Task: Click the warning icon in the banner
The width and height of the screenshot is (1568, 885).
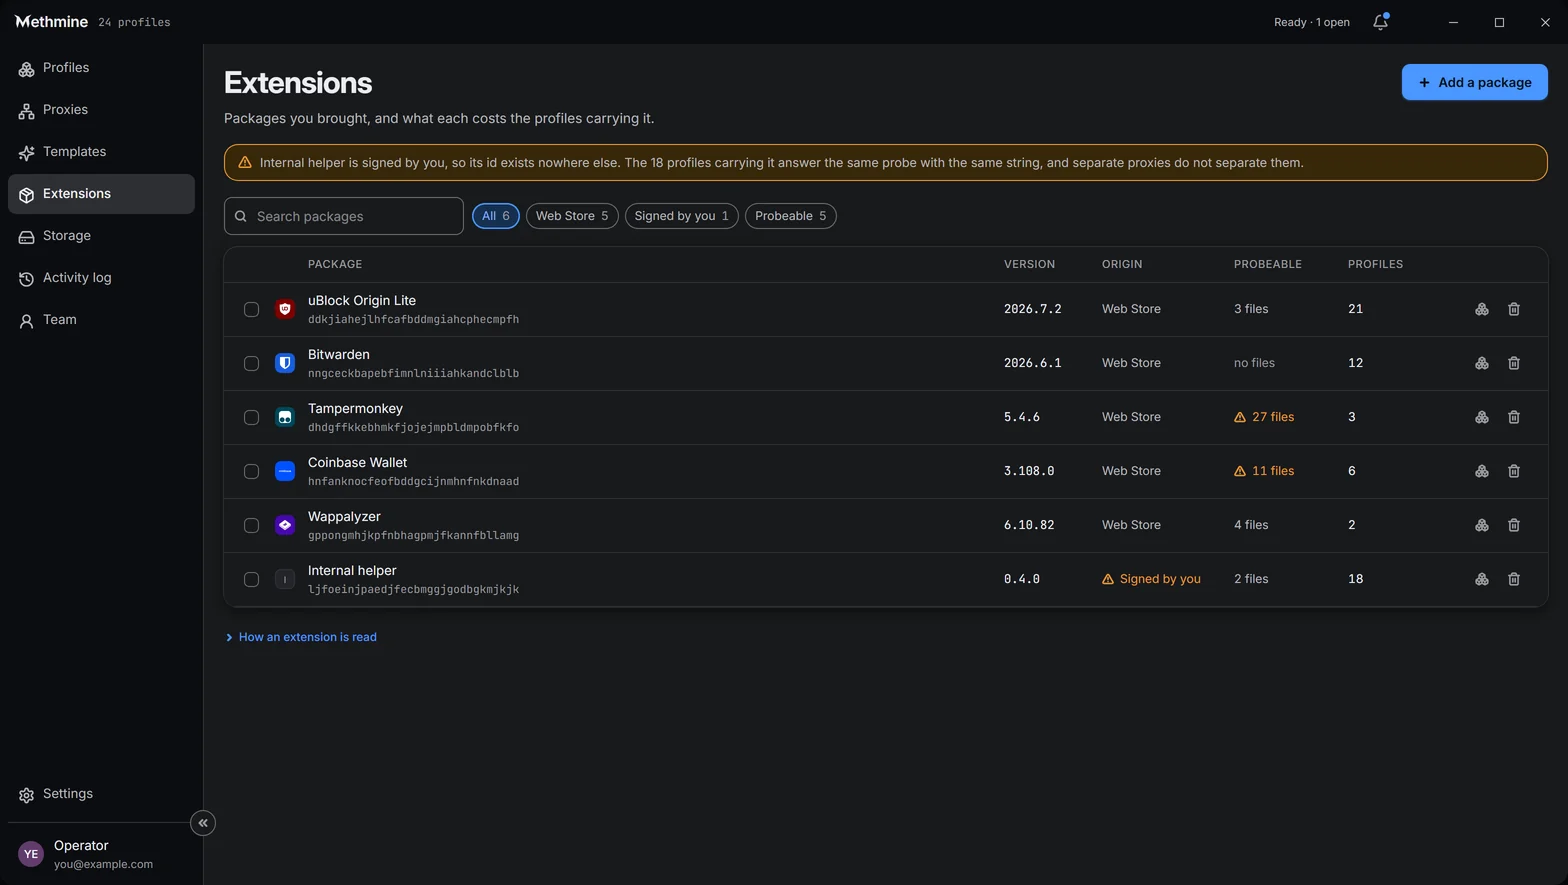Action: tap(245, 162)
